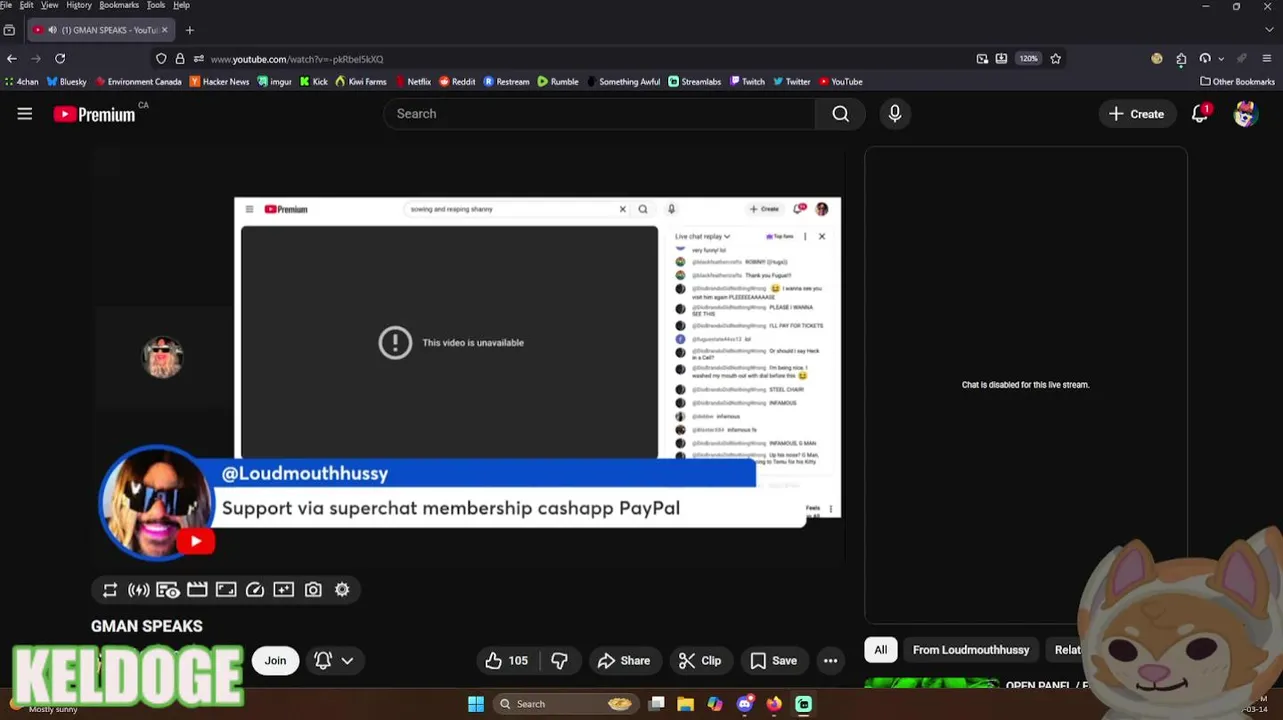Open the Windows Start menu
1283x720 pixels.
click(x=476, y=704)
